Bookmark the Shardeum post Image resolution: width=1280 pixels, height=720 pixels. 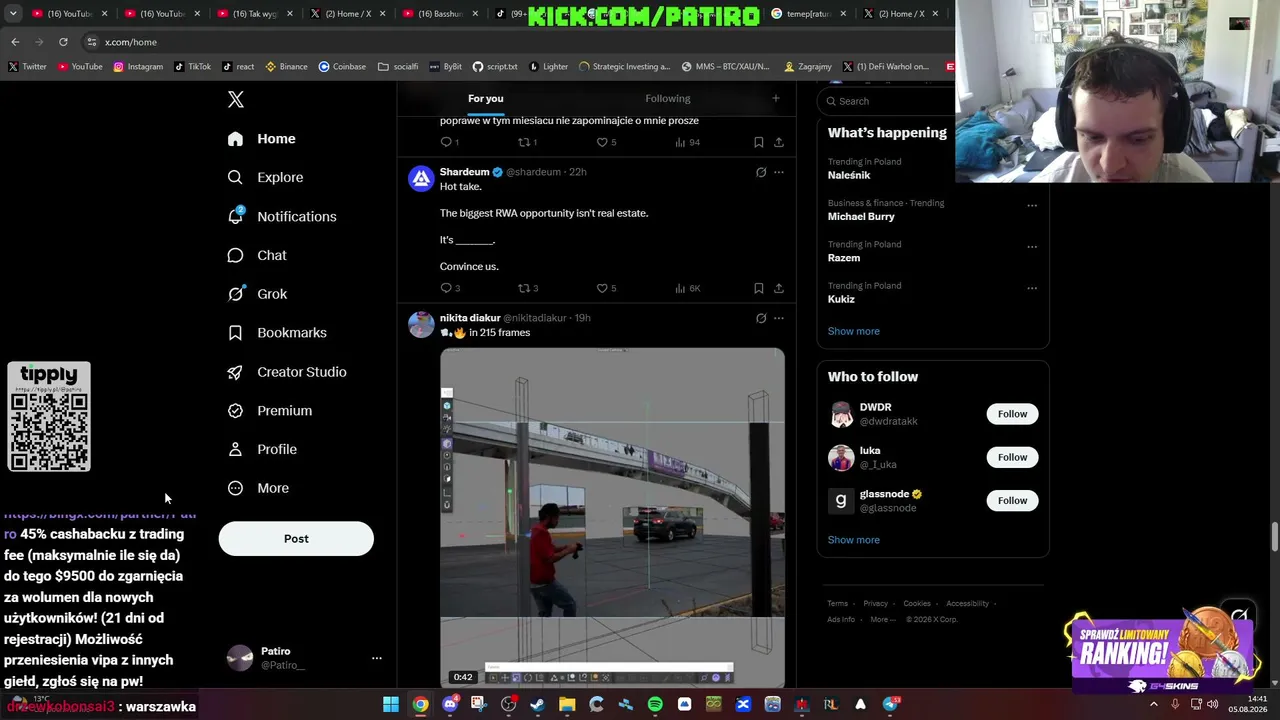pyautogui.click(x=758, y=288)
